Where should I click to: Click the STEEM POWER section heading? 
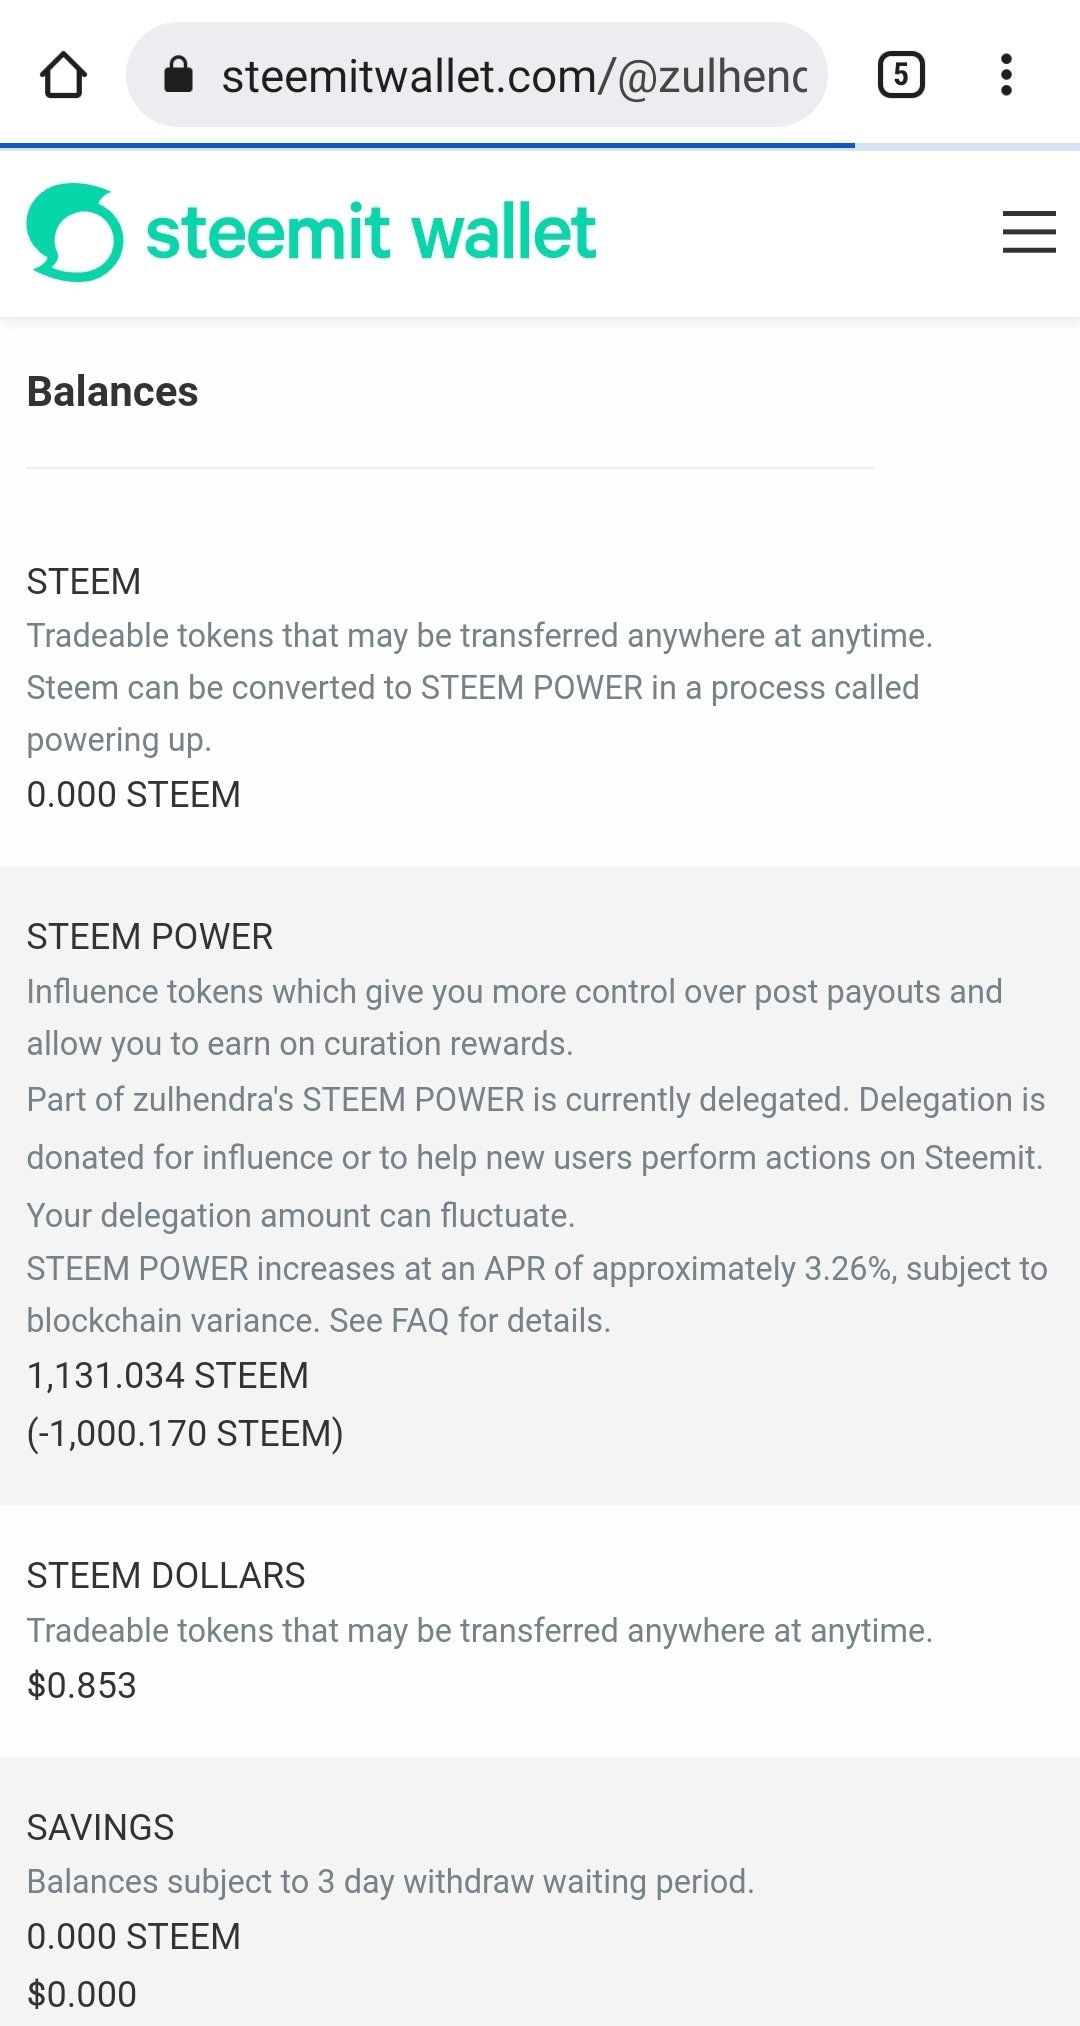tap(150, 937)
